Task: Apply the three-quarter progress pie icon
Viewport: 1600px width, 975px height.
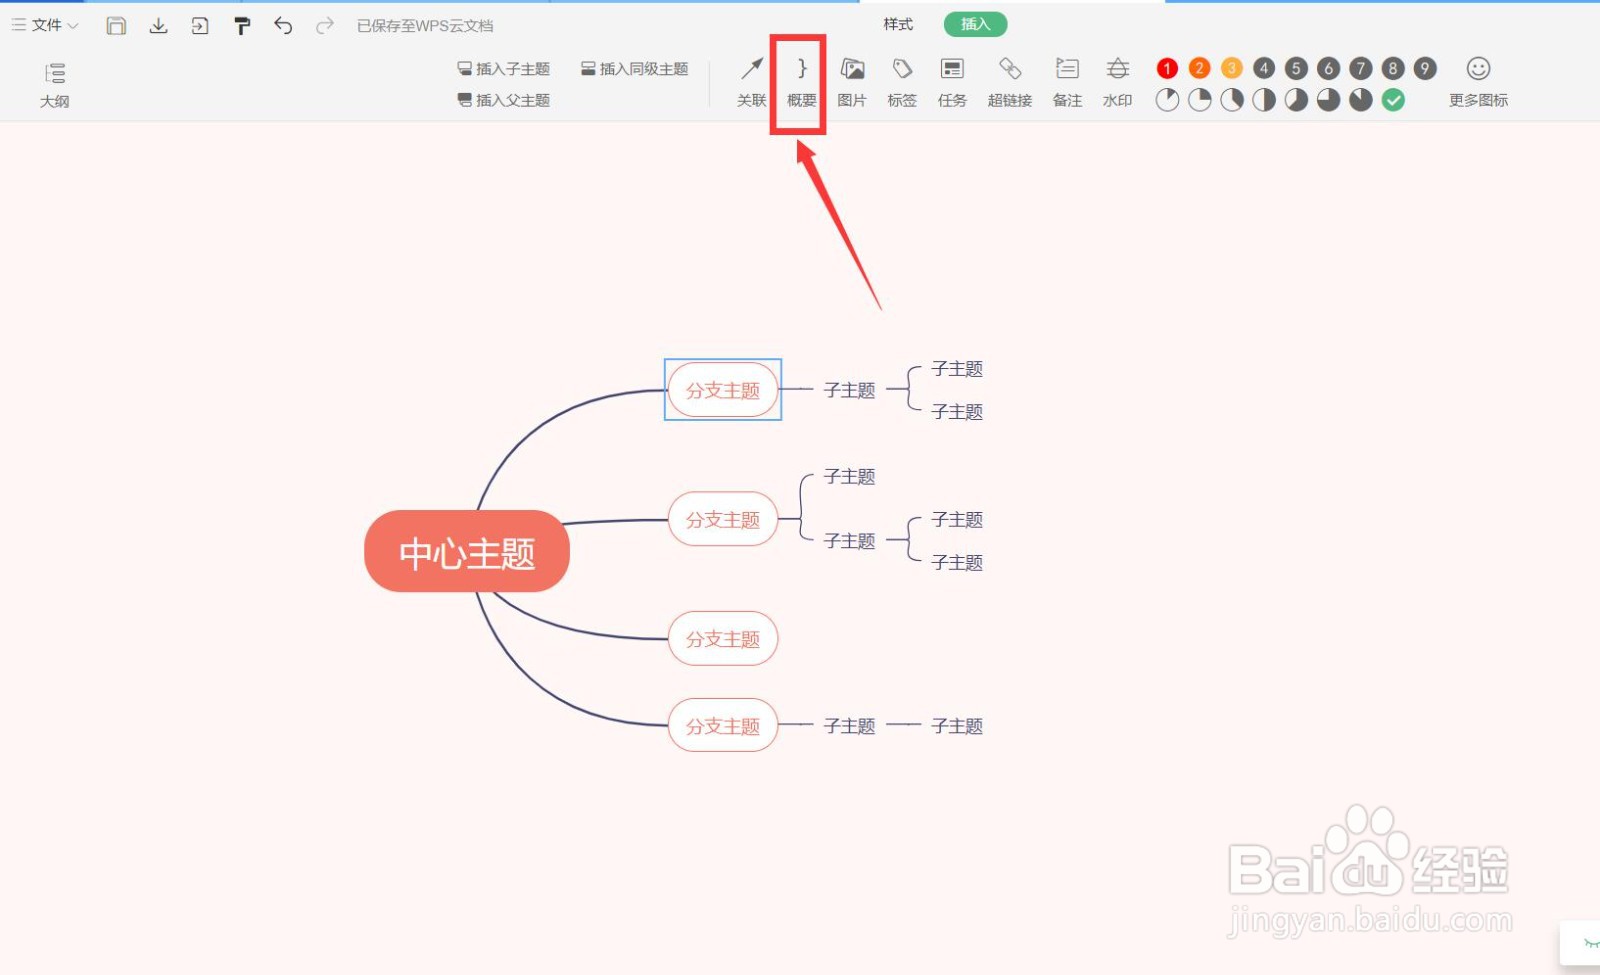Action: [1328, 100]
